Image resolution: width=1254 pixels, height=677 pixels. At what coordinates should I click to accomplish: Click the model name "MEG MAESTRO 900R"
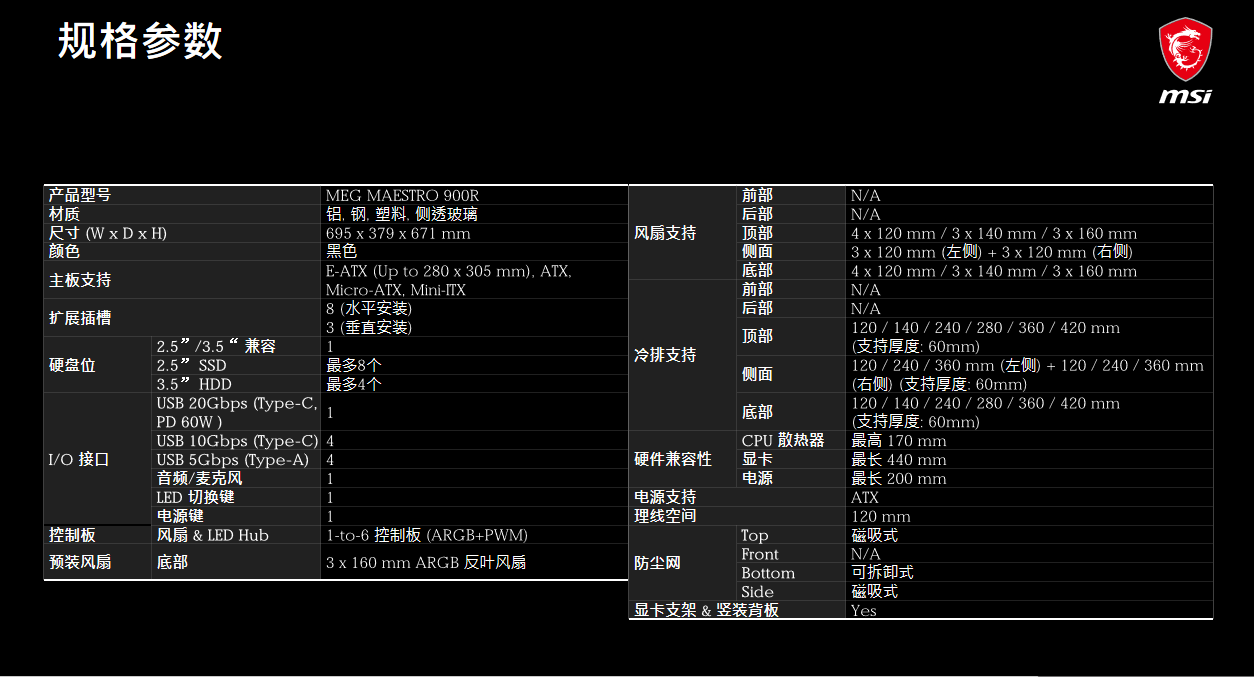coord(403,196)
